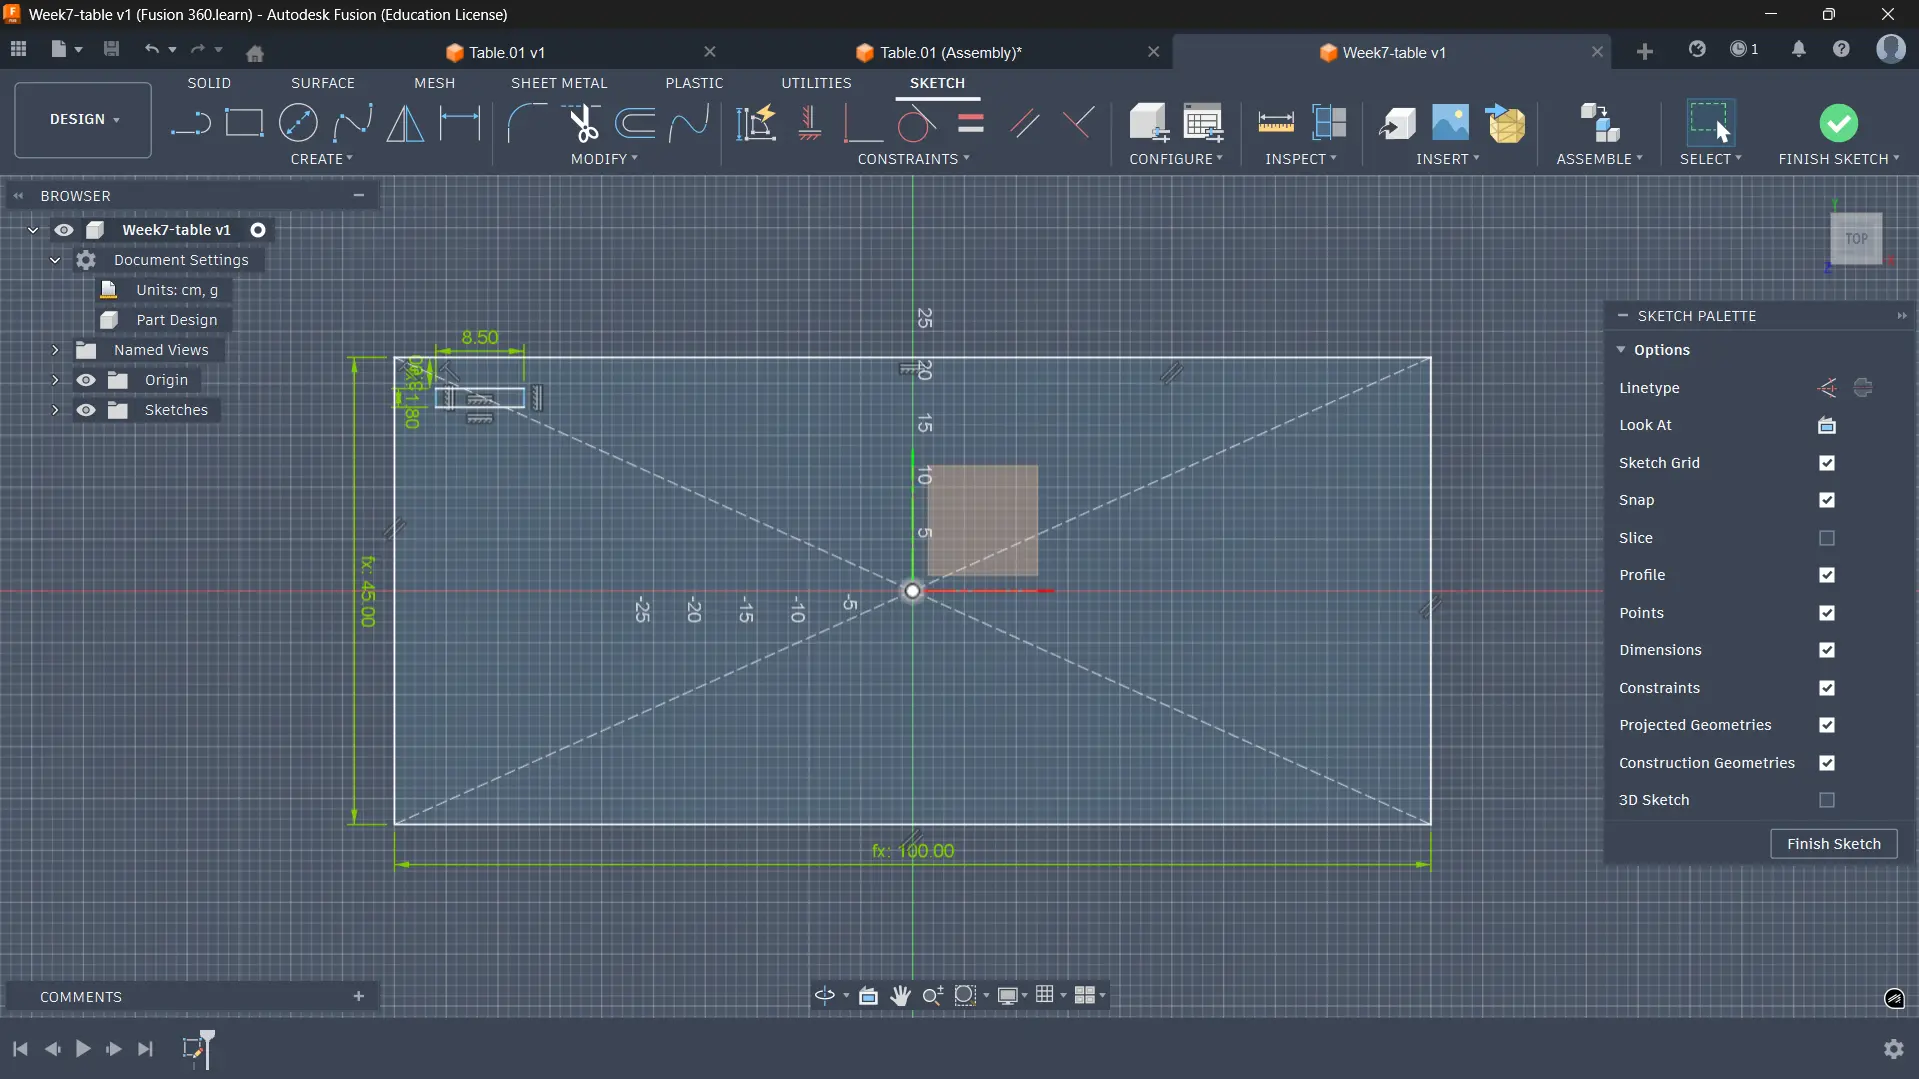The image size is (1919, 1079).
Task: Open the INSPECT dropdown menu
Action: pyautogui.click(x=1300, y=159)
